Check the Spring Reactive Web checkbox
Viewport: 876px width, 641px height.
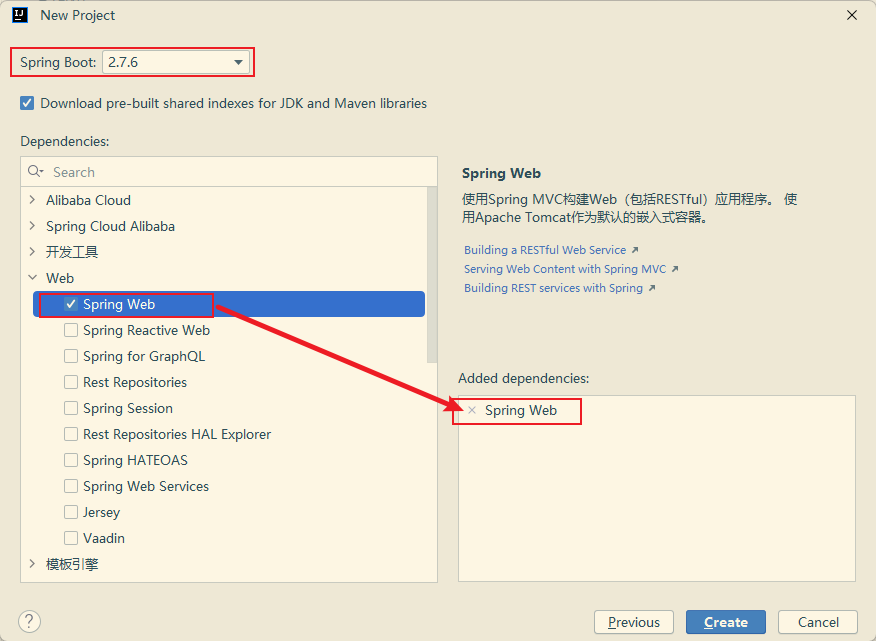pyautogui.click(x=71, y=330)
